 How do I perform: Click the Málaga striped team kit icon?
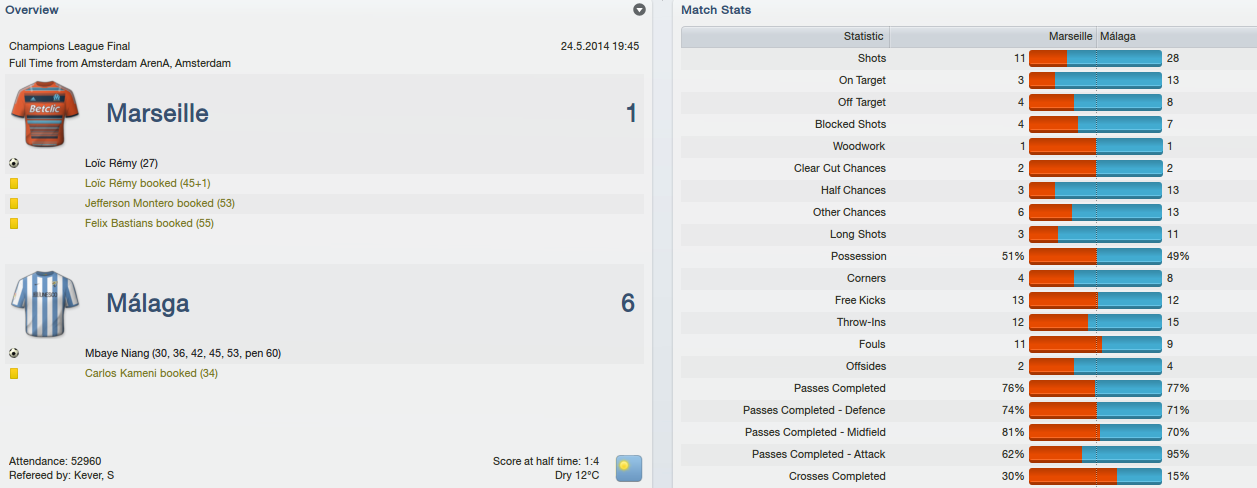coord(38,304)
